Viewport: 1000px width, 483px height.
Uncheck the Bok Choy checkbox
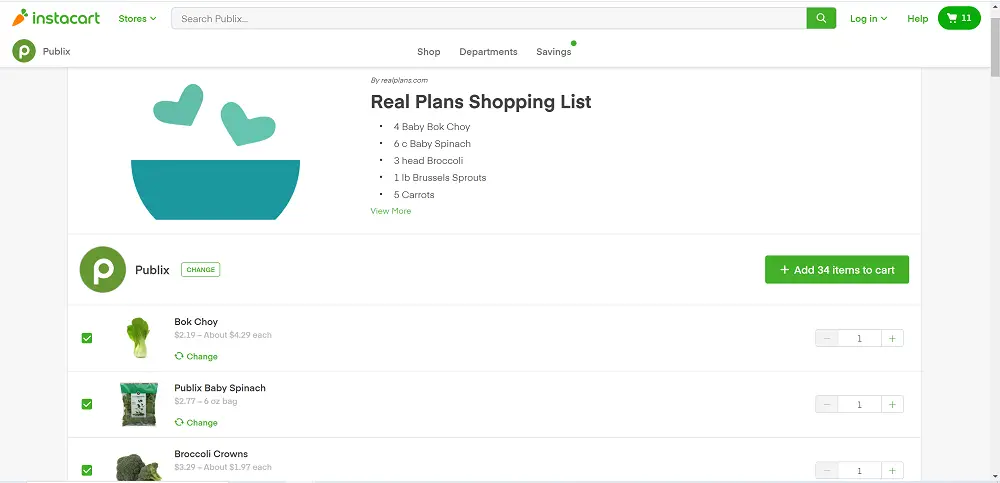(x=87, y=338)
